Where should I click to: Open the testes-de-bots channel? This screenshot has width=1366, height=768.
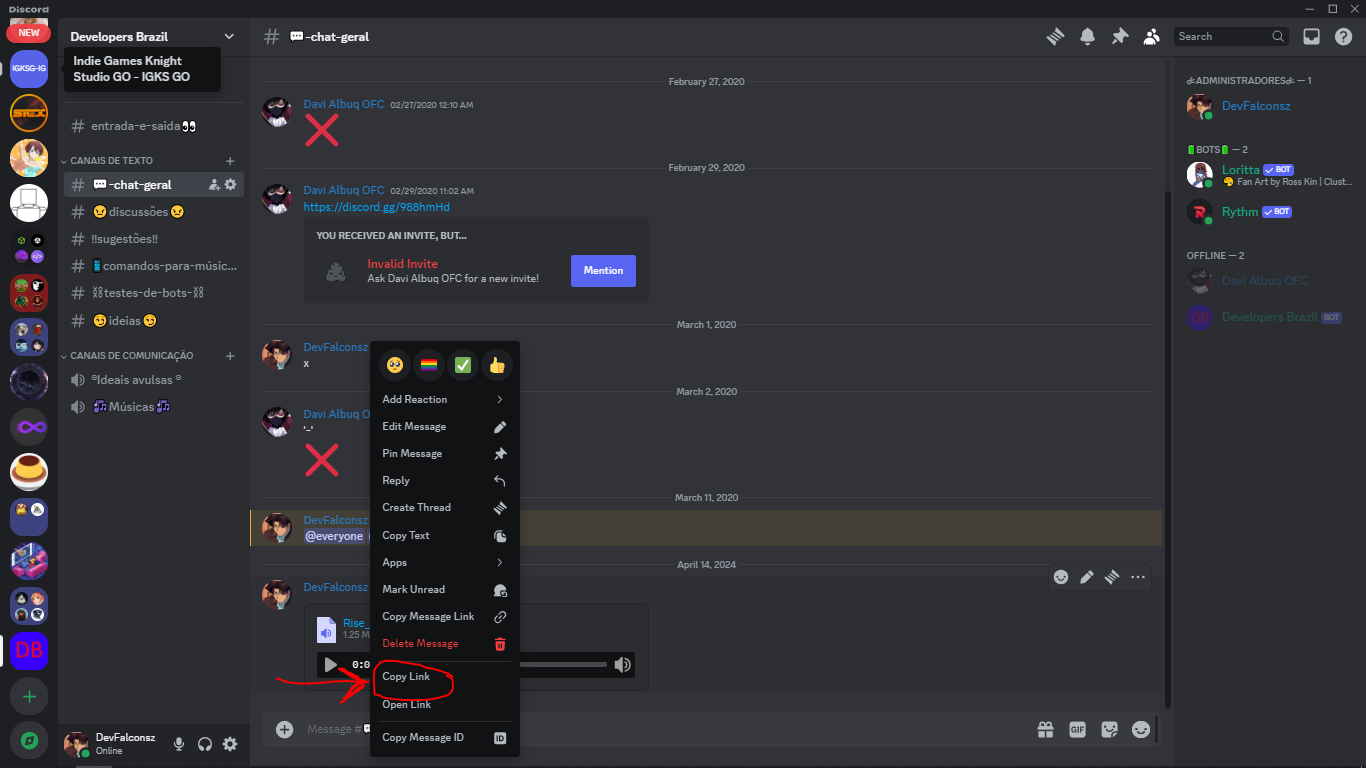pos(154,293)
